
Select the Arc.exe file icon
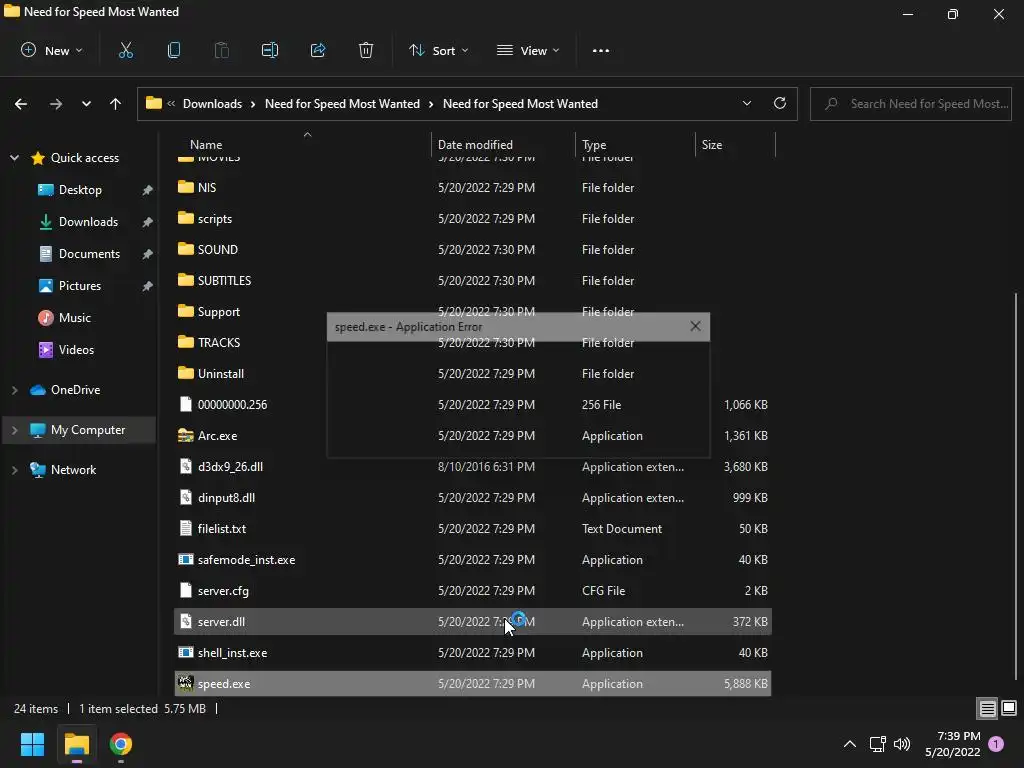point(185,436)
